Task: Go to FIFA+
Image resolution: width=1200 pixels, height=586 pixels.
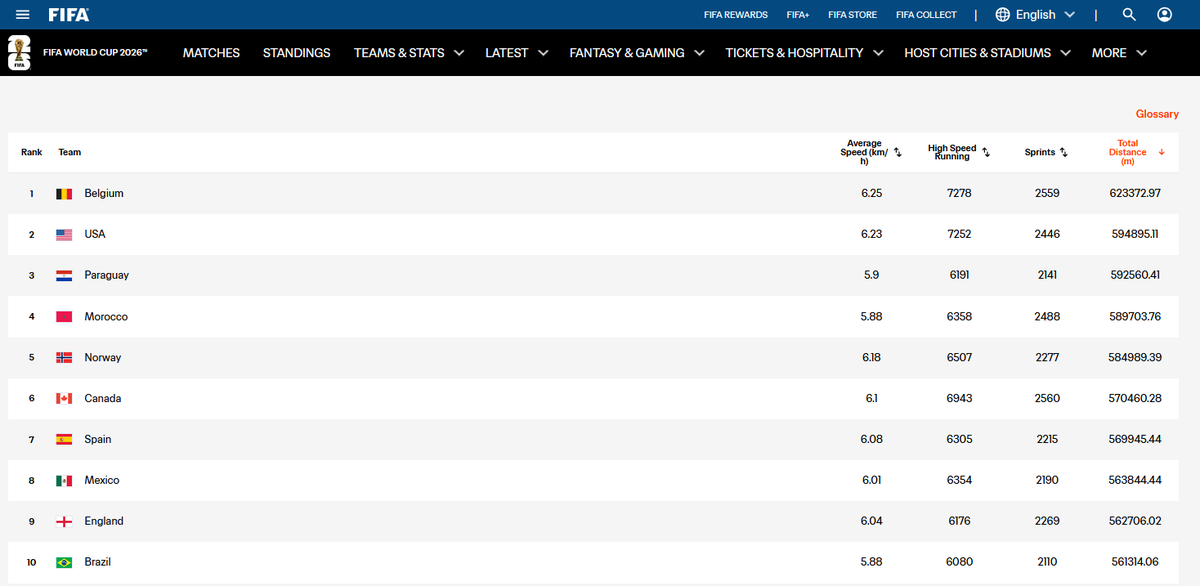Action: 798,15
